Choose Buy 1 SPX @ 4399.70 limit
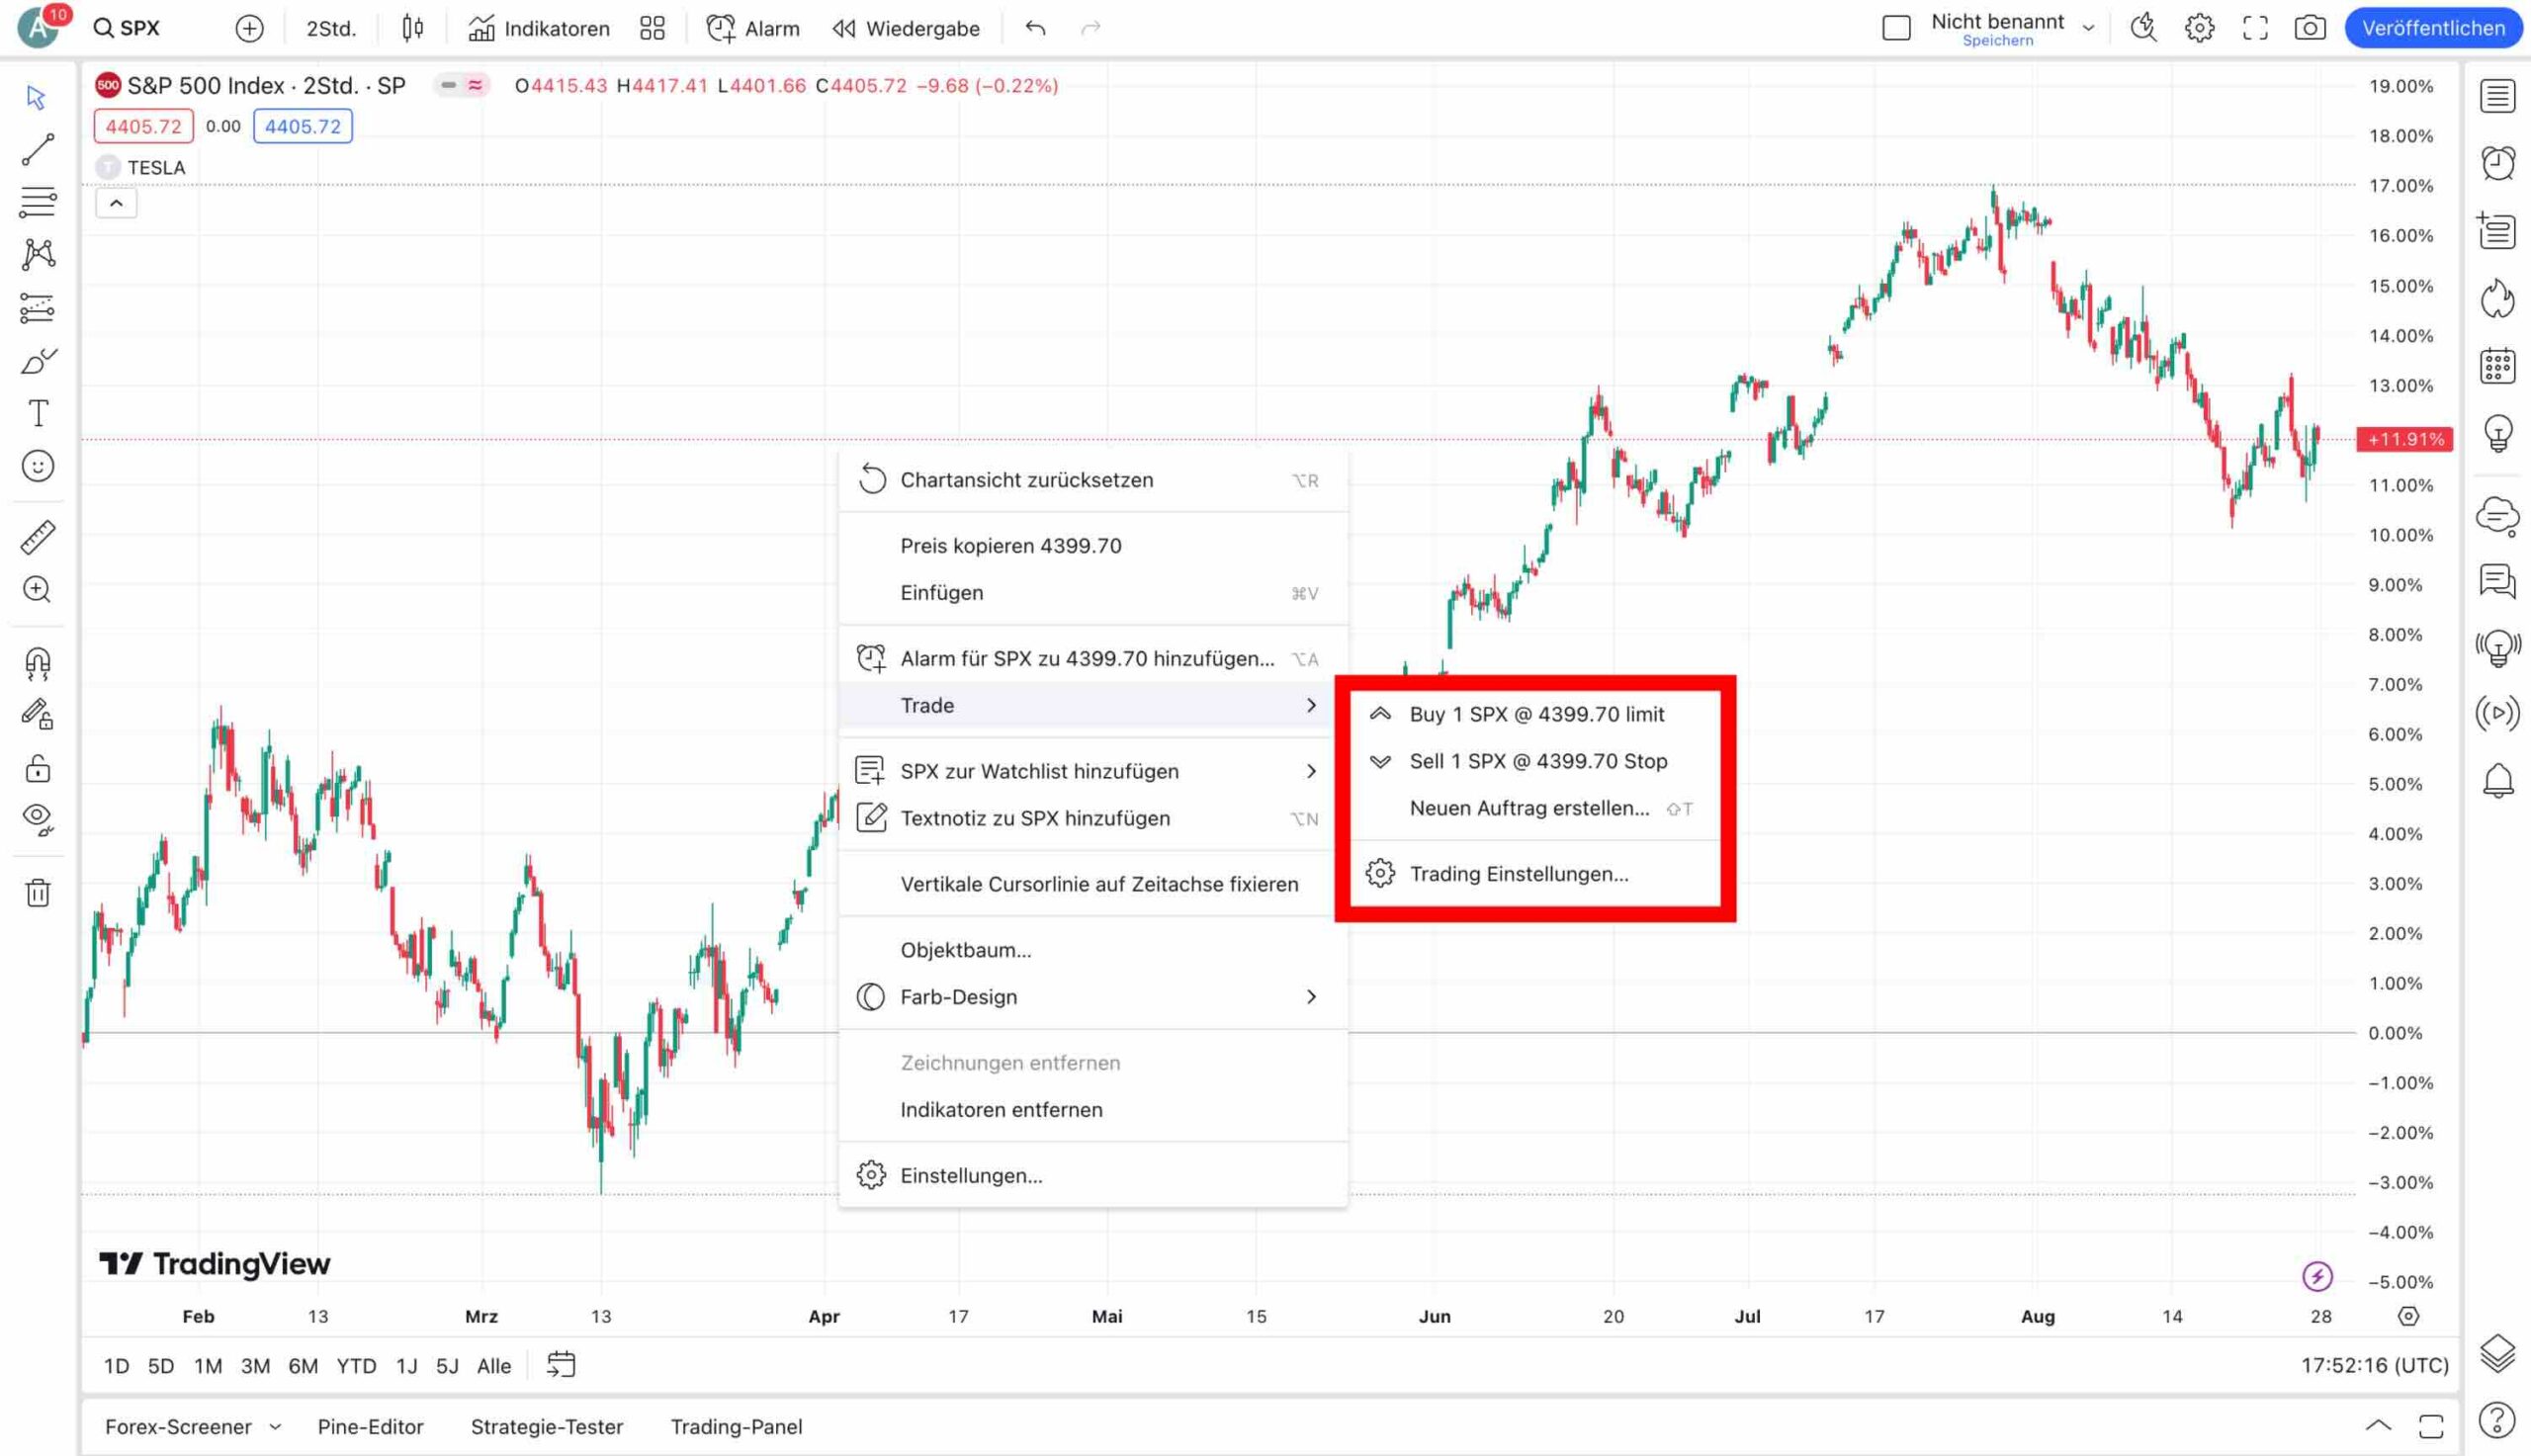 pos(1535,714)
